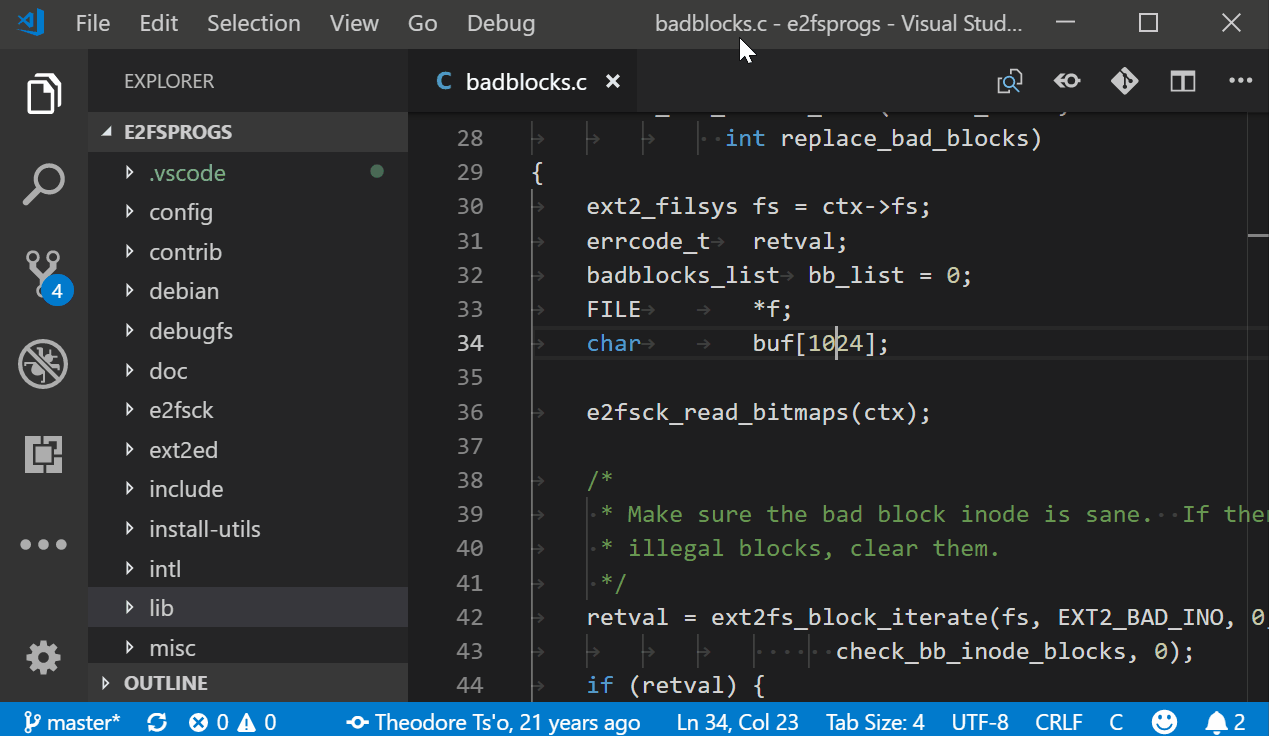
Task: Click the master* branch indicator
Action: (71, 722)
